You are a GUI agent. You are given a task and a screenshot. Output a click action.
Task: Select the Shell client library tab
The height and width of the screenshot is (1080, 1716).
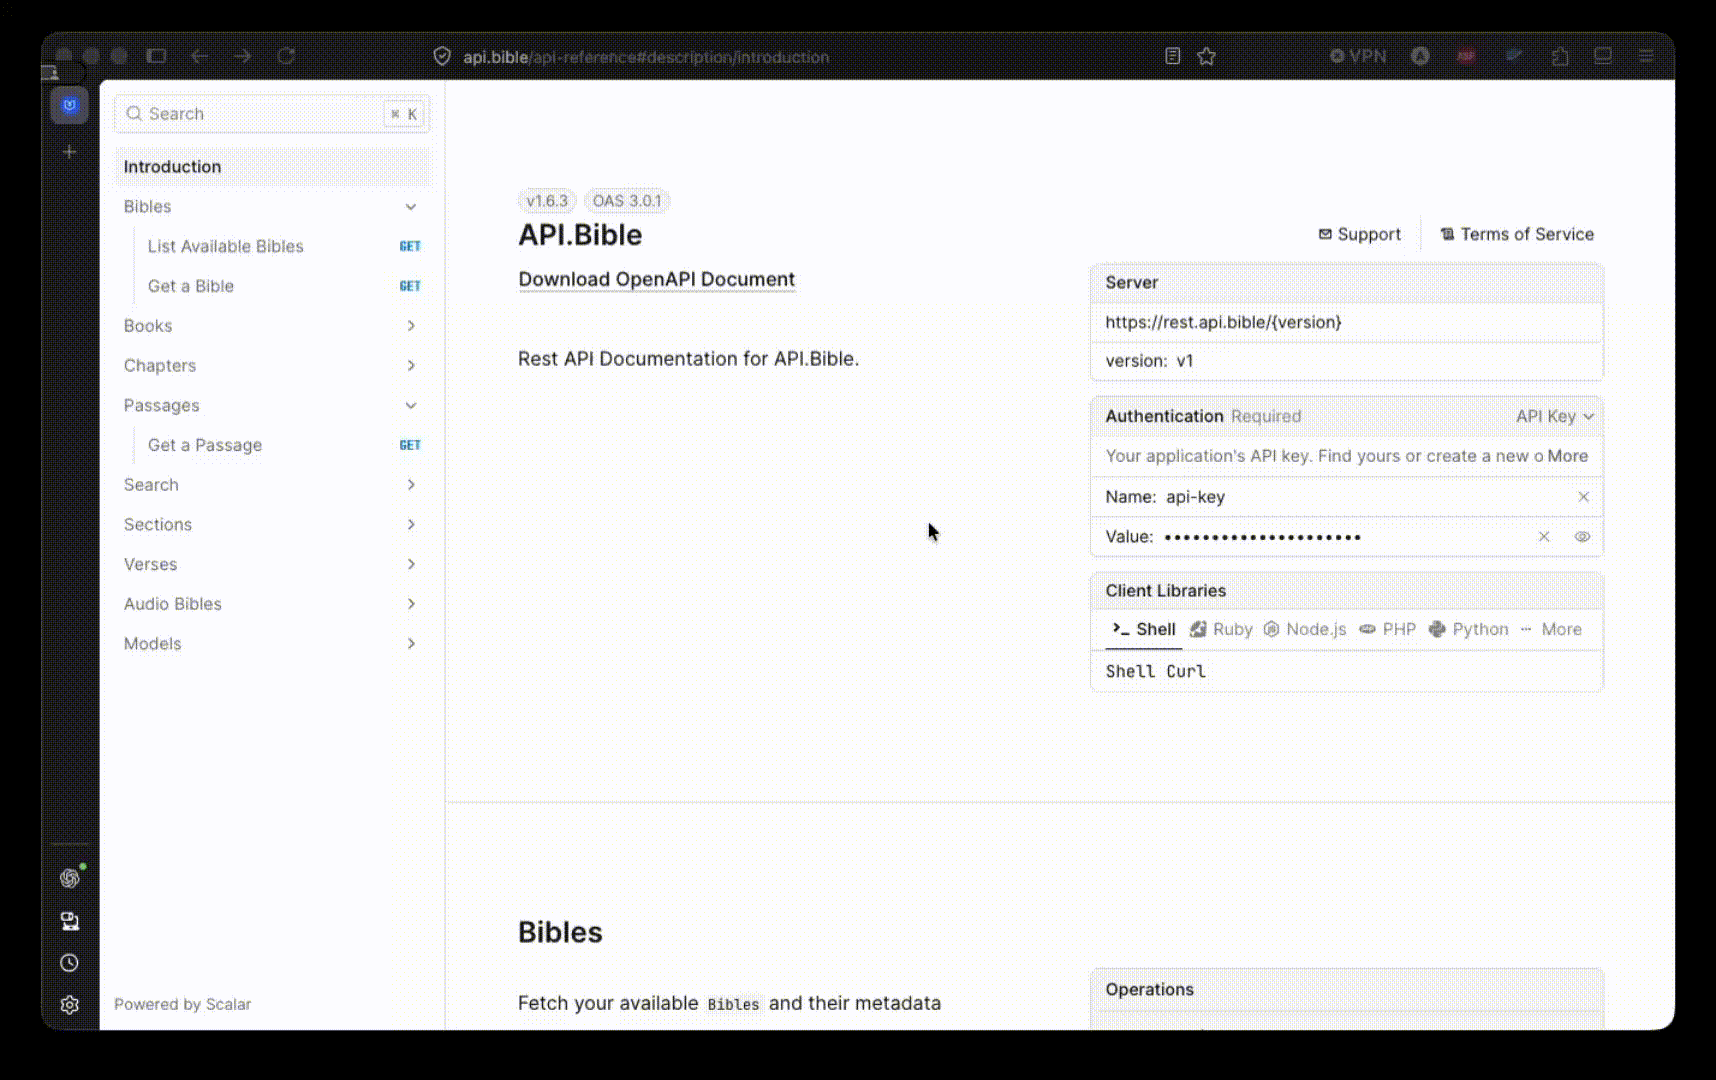pos(1143,629)
